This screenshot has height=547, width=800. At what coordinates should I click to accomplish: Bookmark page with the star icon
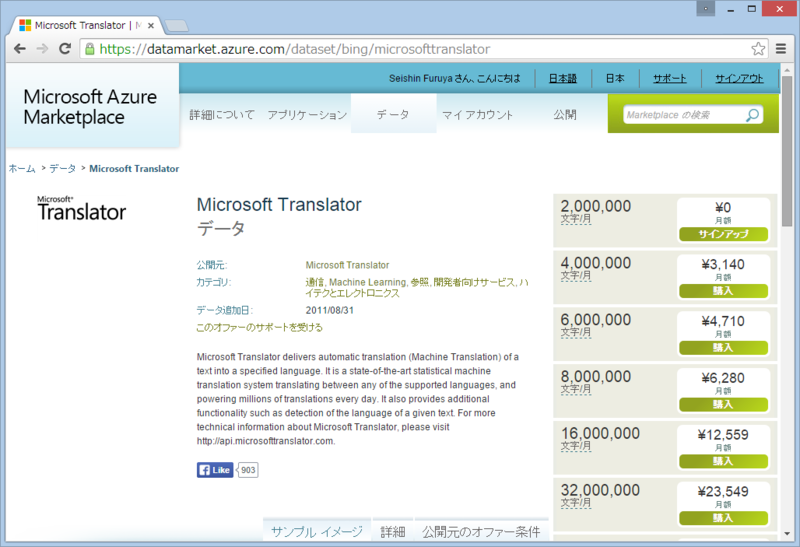tap(758, 48)
